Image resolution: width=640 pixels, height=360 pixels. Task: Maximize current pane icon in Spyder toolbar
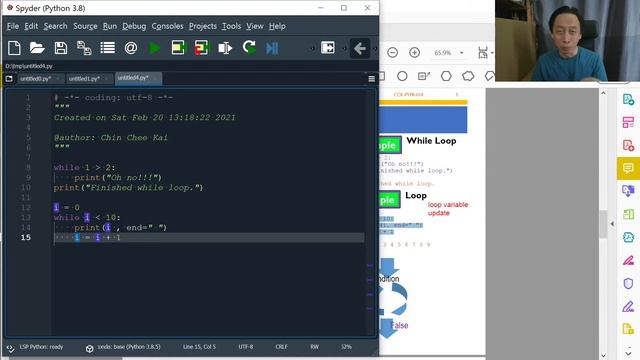point(327,48)
